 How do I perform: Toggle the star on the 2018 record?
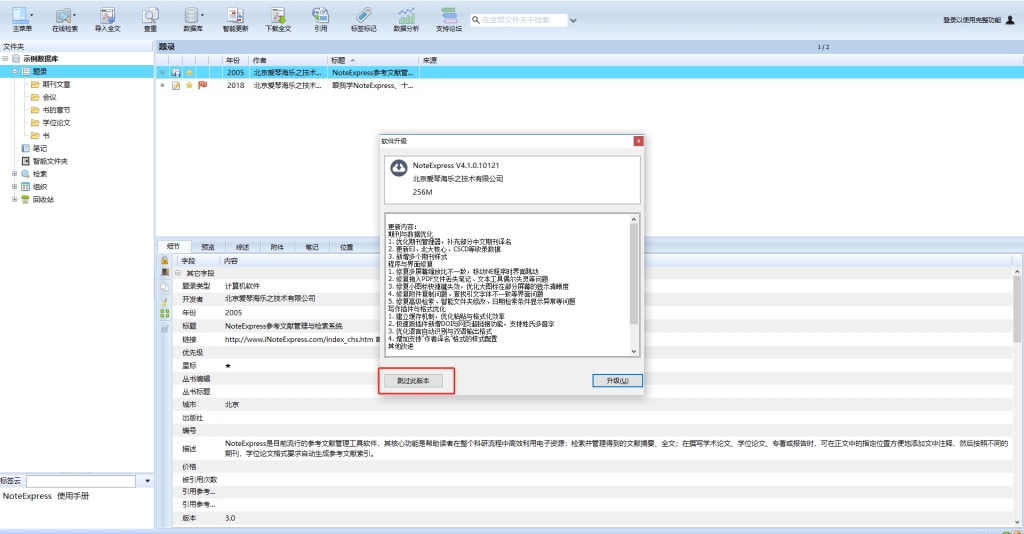pyautogui.click(x=189, y=86)
